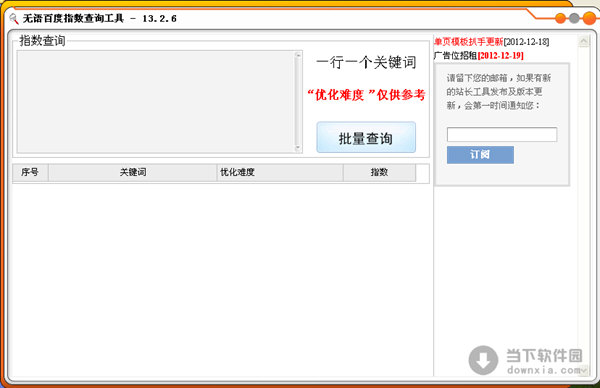Click the magnifier app icon in title bar
This screenshot has height=388, width=600.
click(x=13, y=18)
